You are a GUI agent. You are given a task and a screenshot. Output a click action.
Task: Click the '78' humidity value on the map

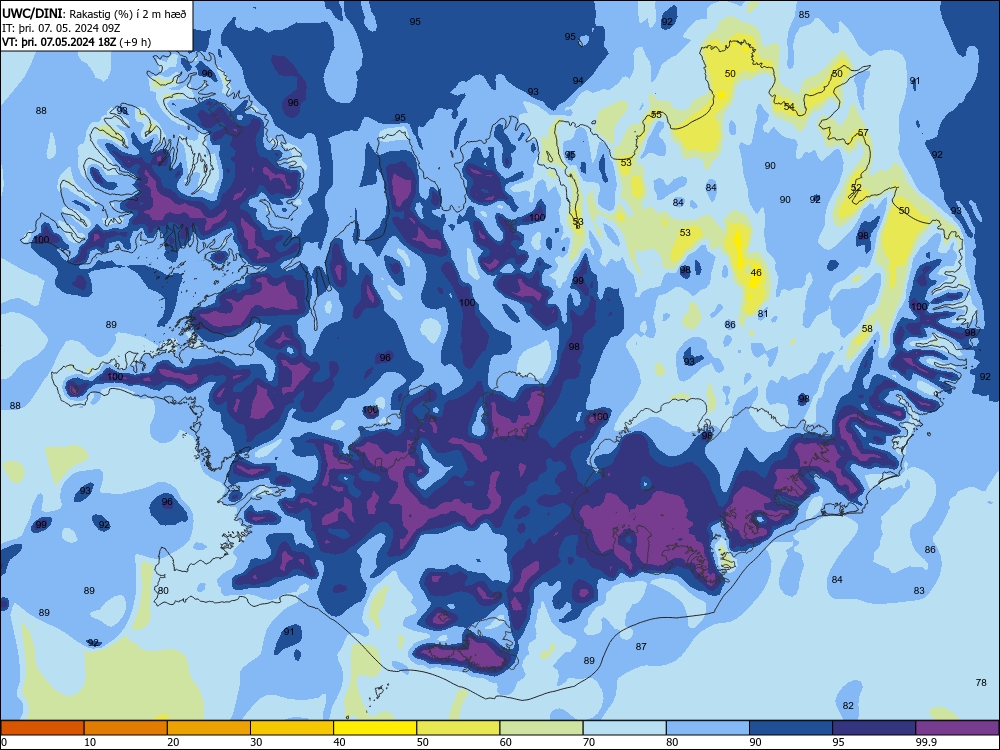pos(981,682)
